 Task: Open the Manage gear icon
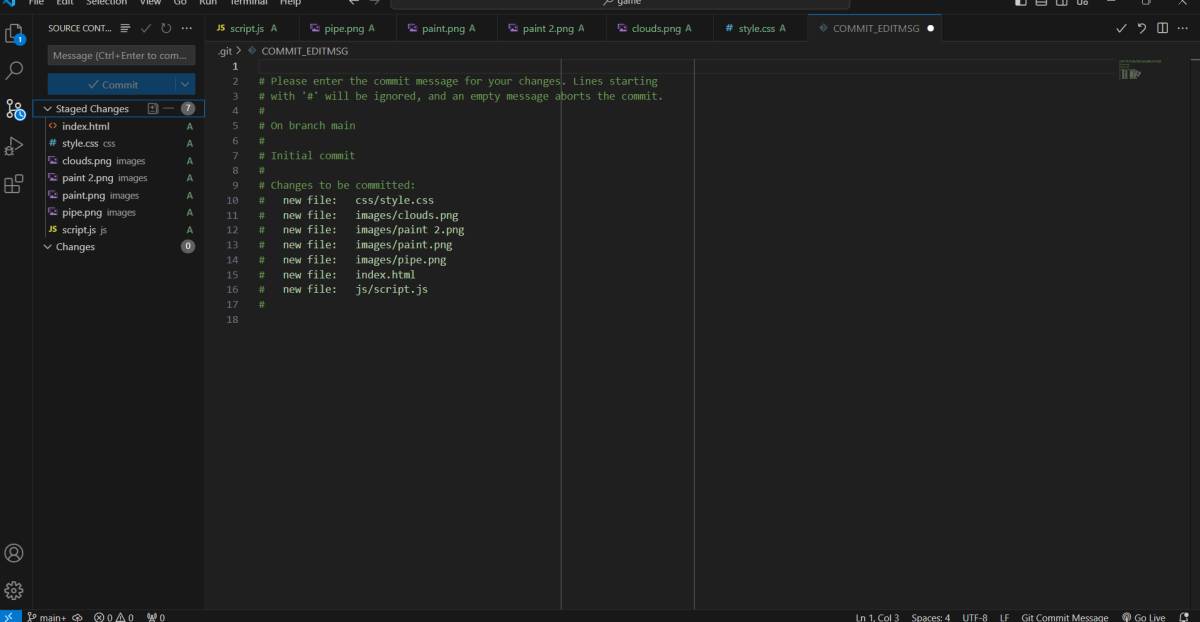pyautogui.click(x=15, y=590)
